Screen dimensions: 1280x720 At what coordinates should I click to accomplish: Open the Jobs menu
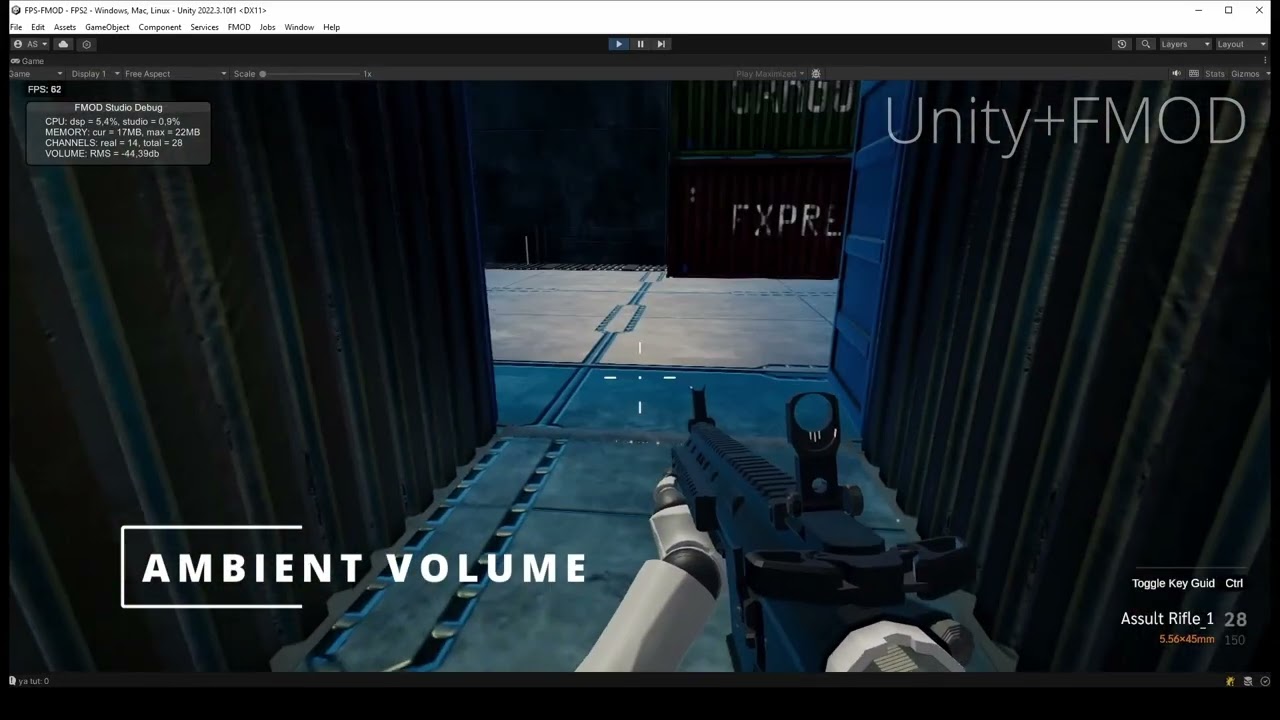click(x=268, y=27)
